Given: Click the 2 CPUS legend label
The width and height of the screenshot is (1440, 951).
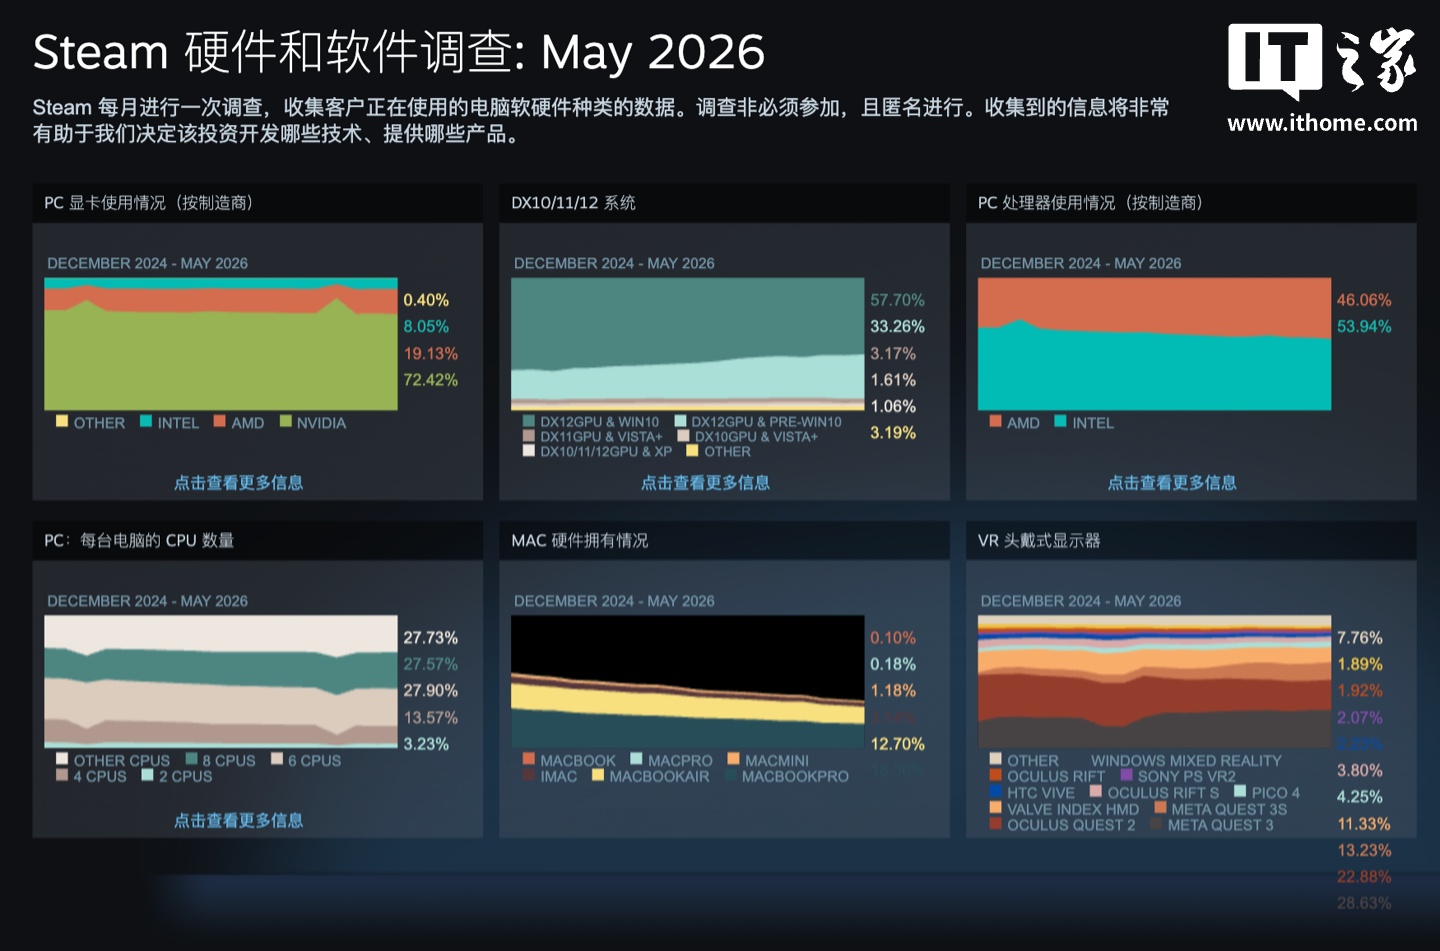Looking at the screenshot, I should (x=186, y=776).
